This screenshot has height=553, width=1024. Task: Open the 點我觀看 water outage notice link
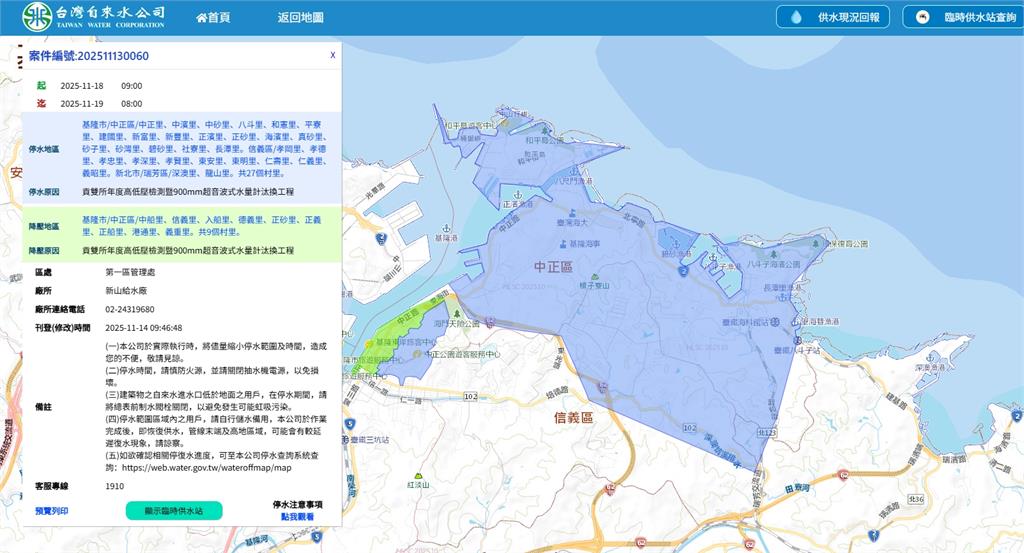pos(296,517)
